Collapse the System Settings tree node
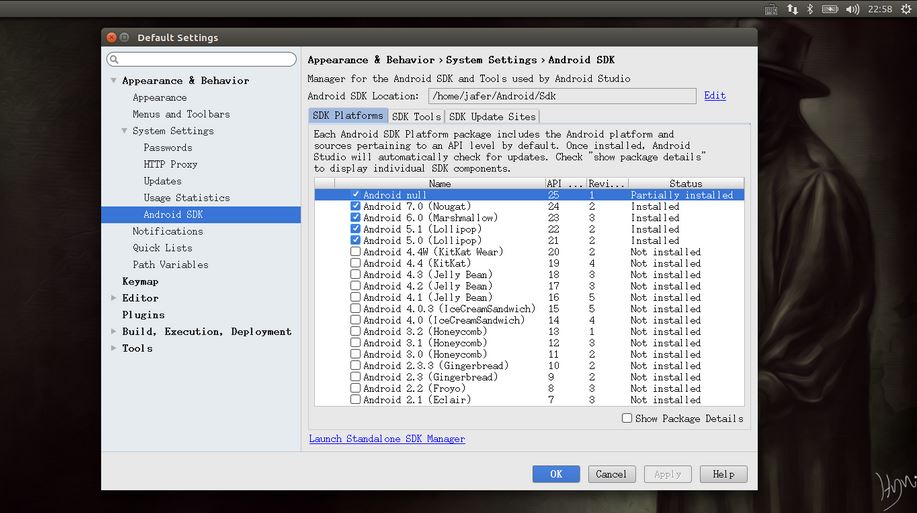The image size is (917, 513). pos(124,130)
